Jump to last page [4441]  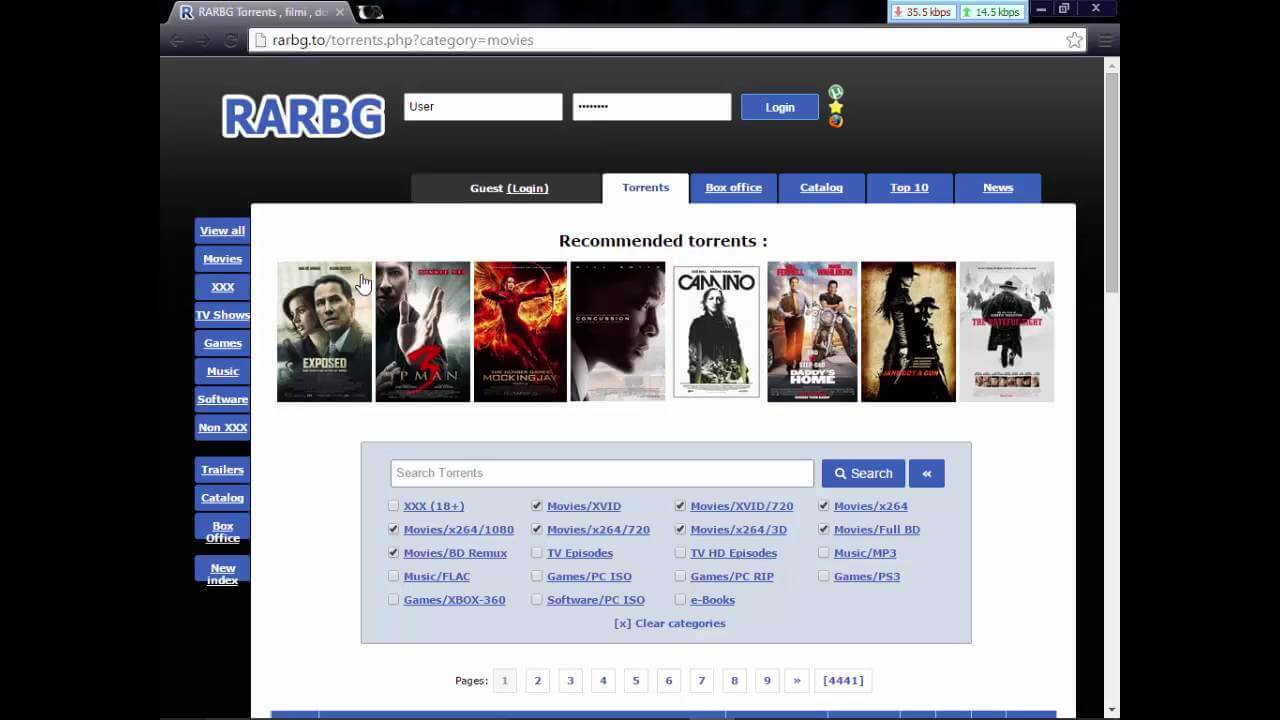coord(843,680)
